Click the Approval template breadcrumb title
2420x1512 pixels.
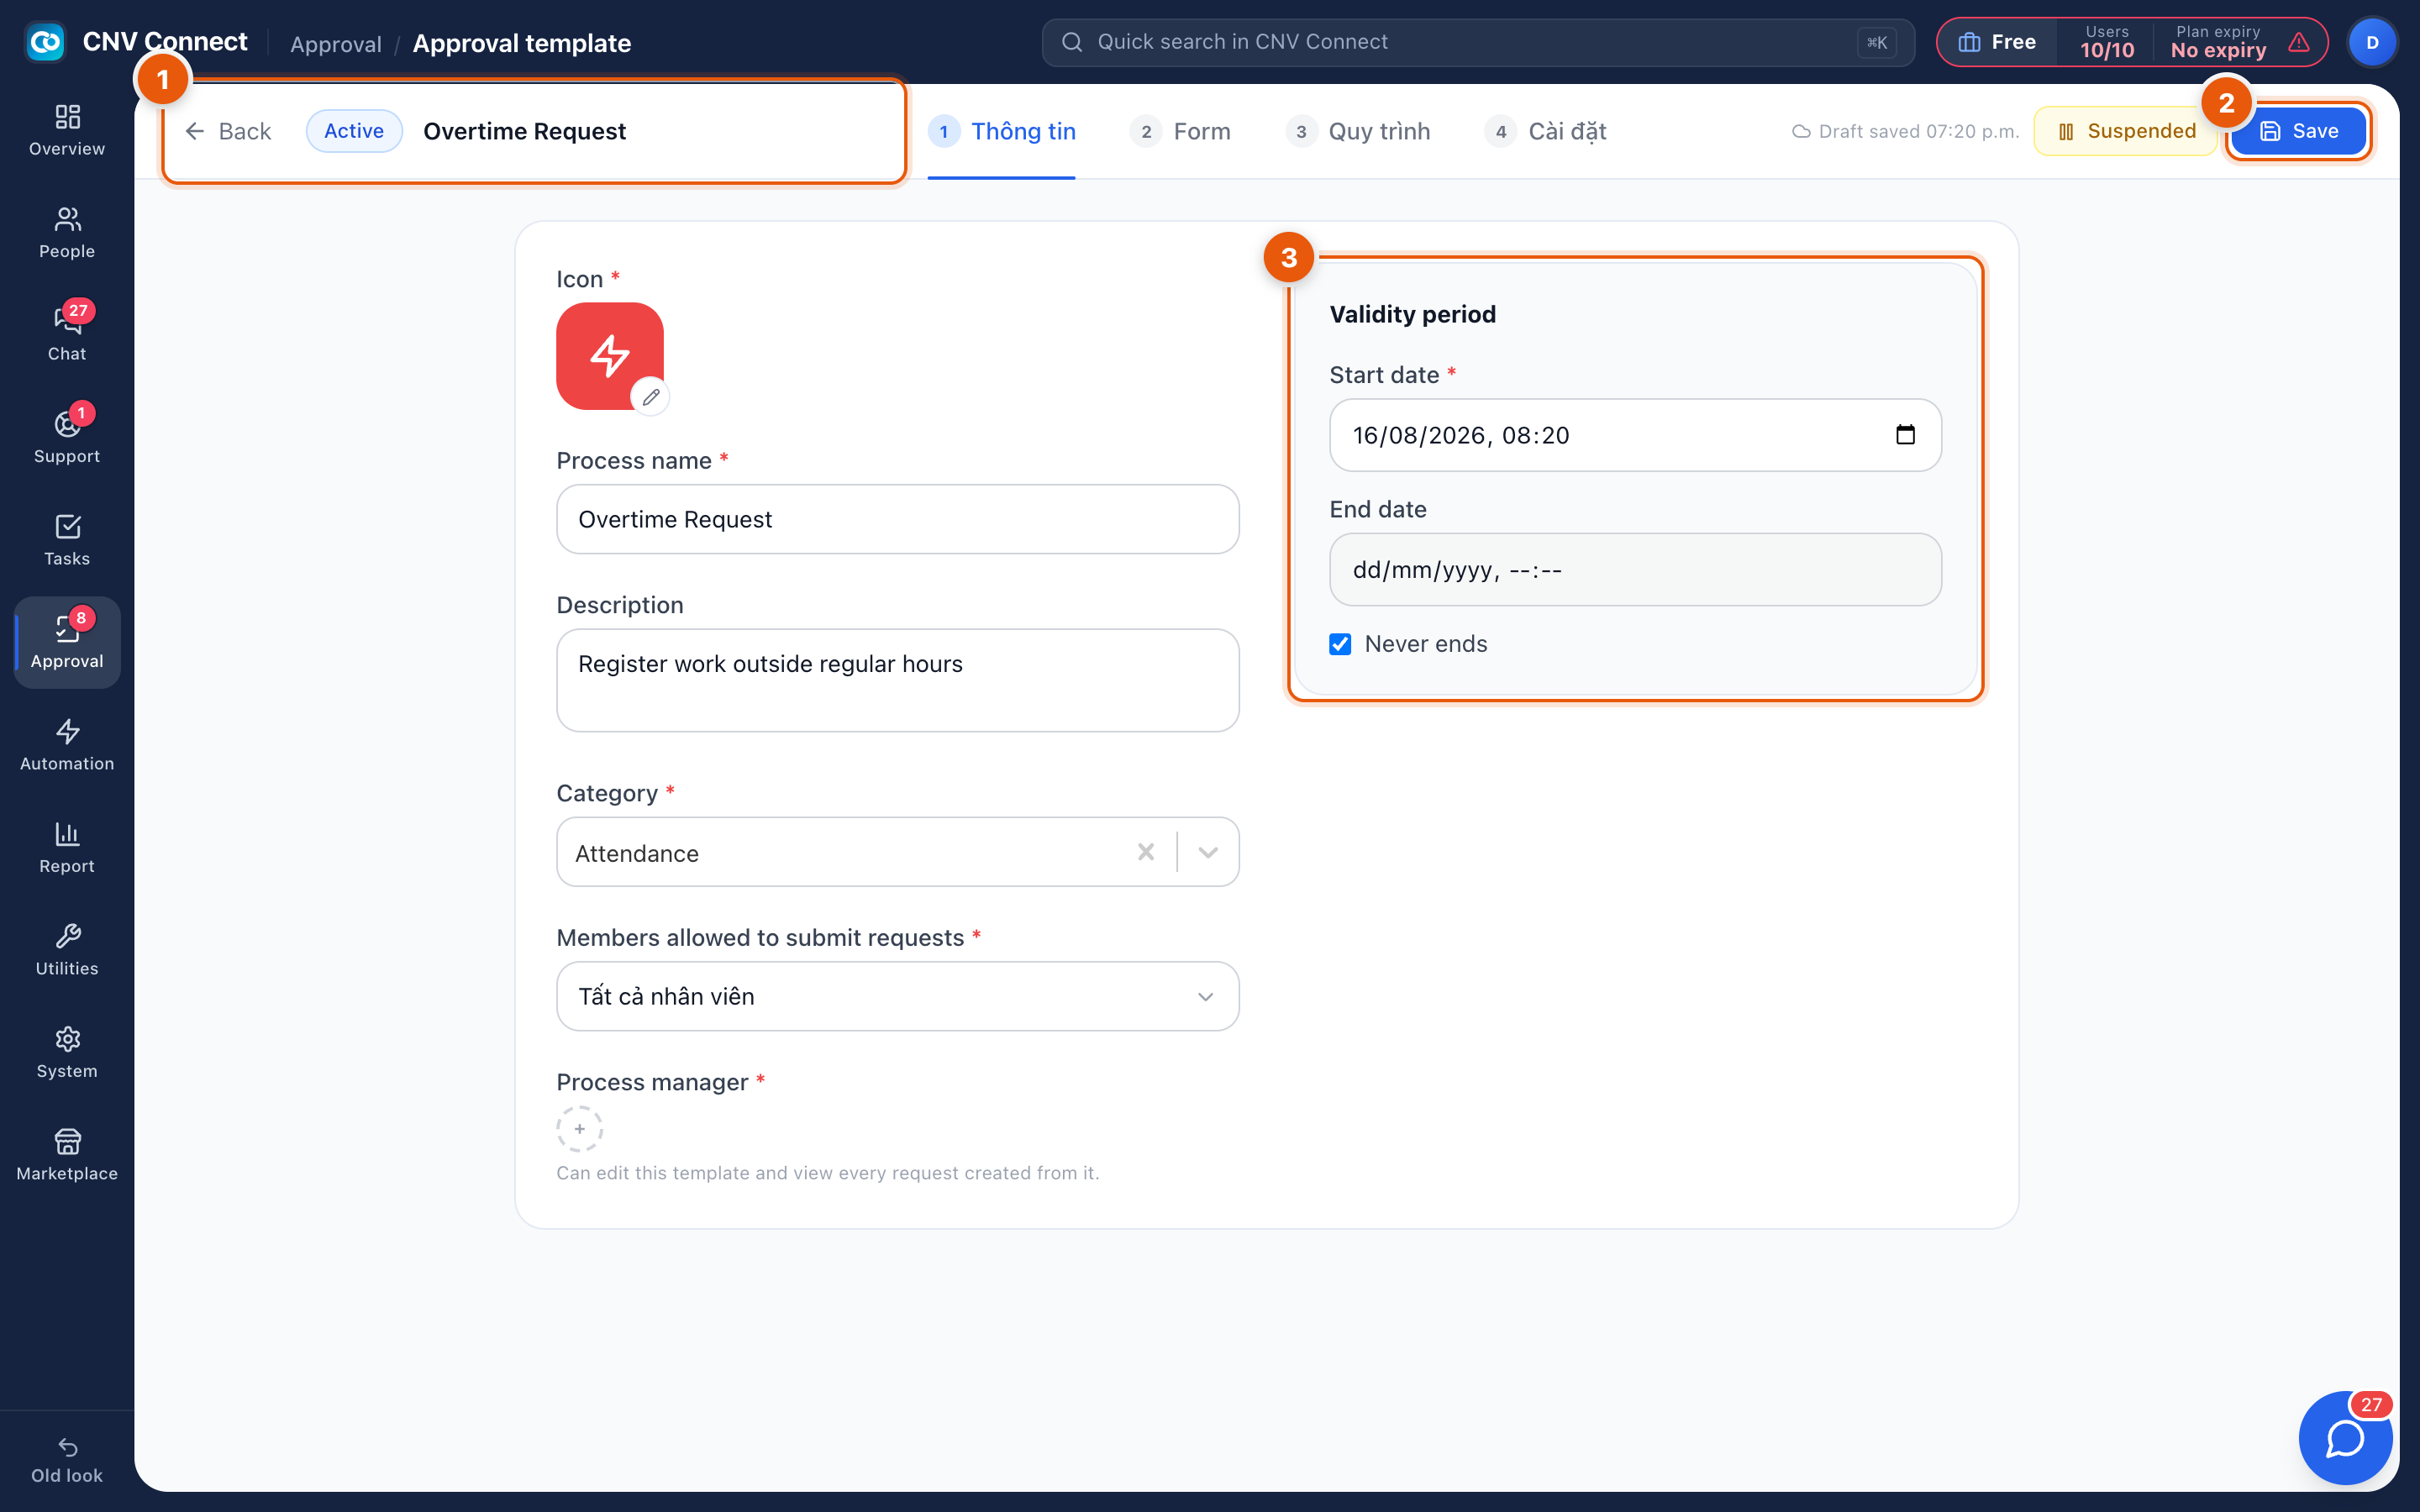521,44
